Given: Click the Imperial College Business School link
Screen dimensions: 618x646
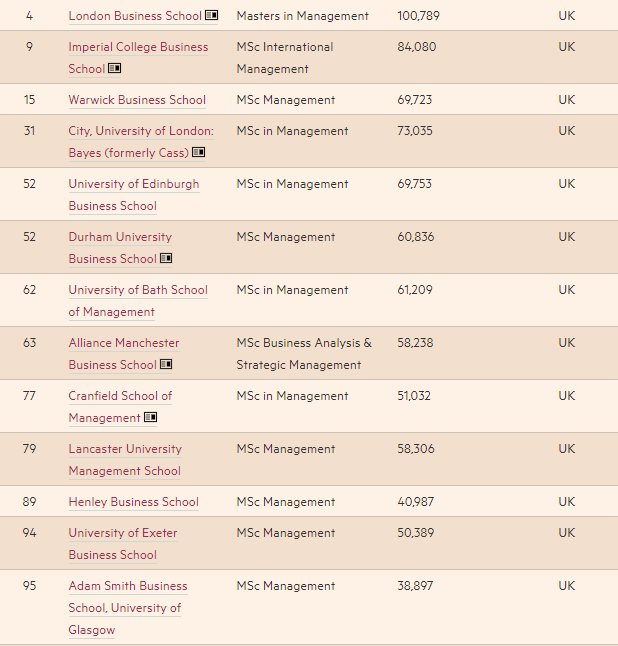Looking at the screenshot, I should pyautogui.click(x=138, y=47).
